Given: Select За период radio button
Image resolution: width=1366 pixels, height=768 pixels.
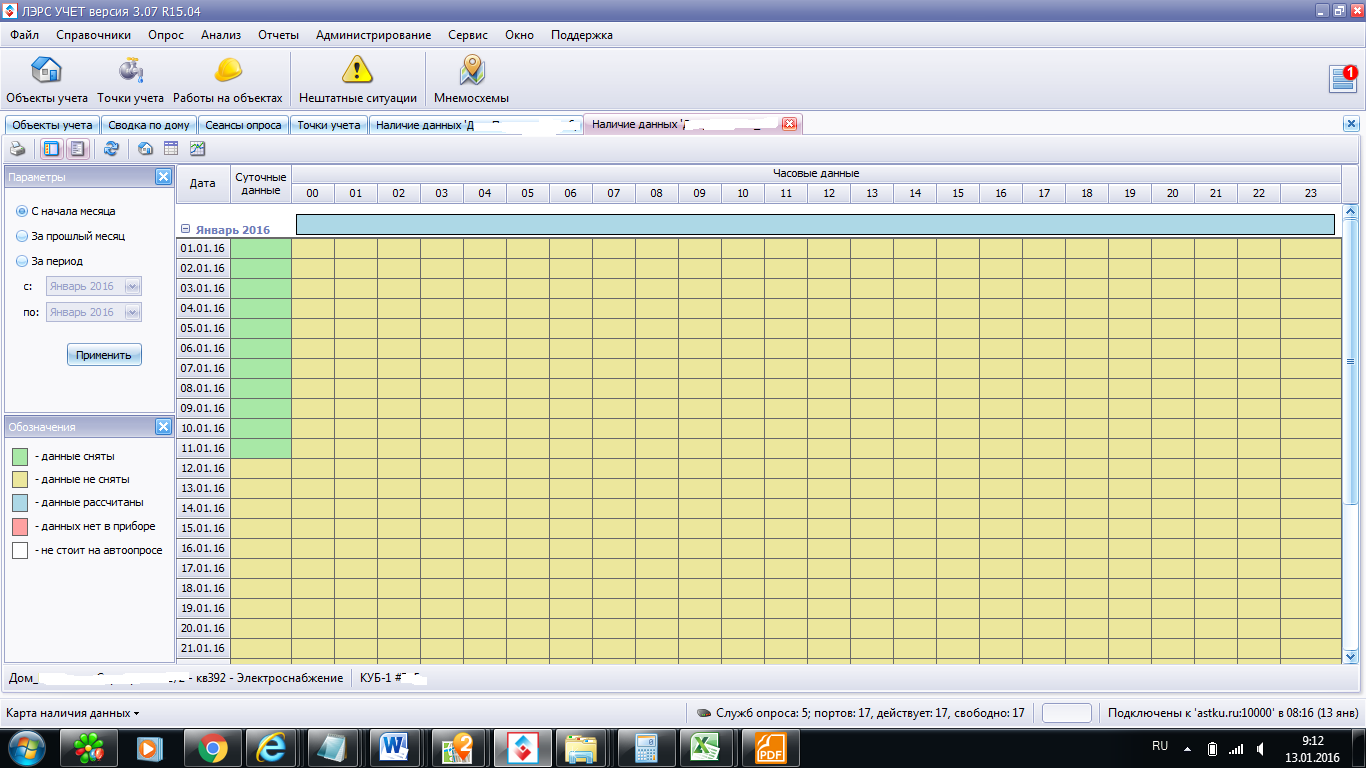Looking at the screenshot, I should (22, 262).
